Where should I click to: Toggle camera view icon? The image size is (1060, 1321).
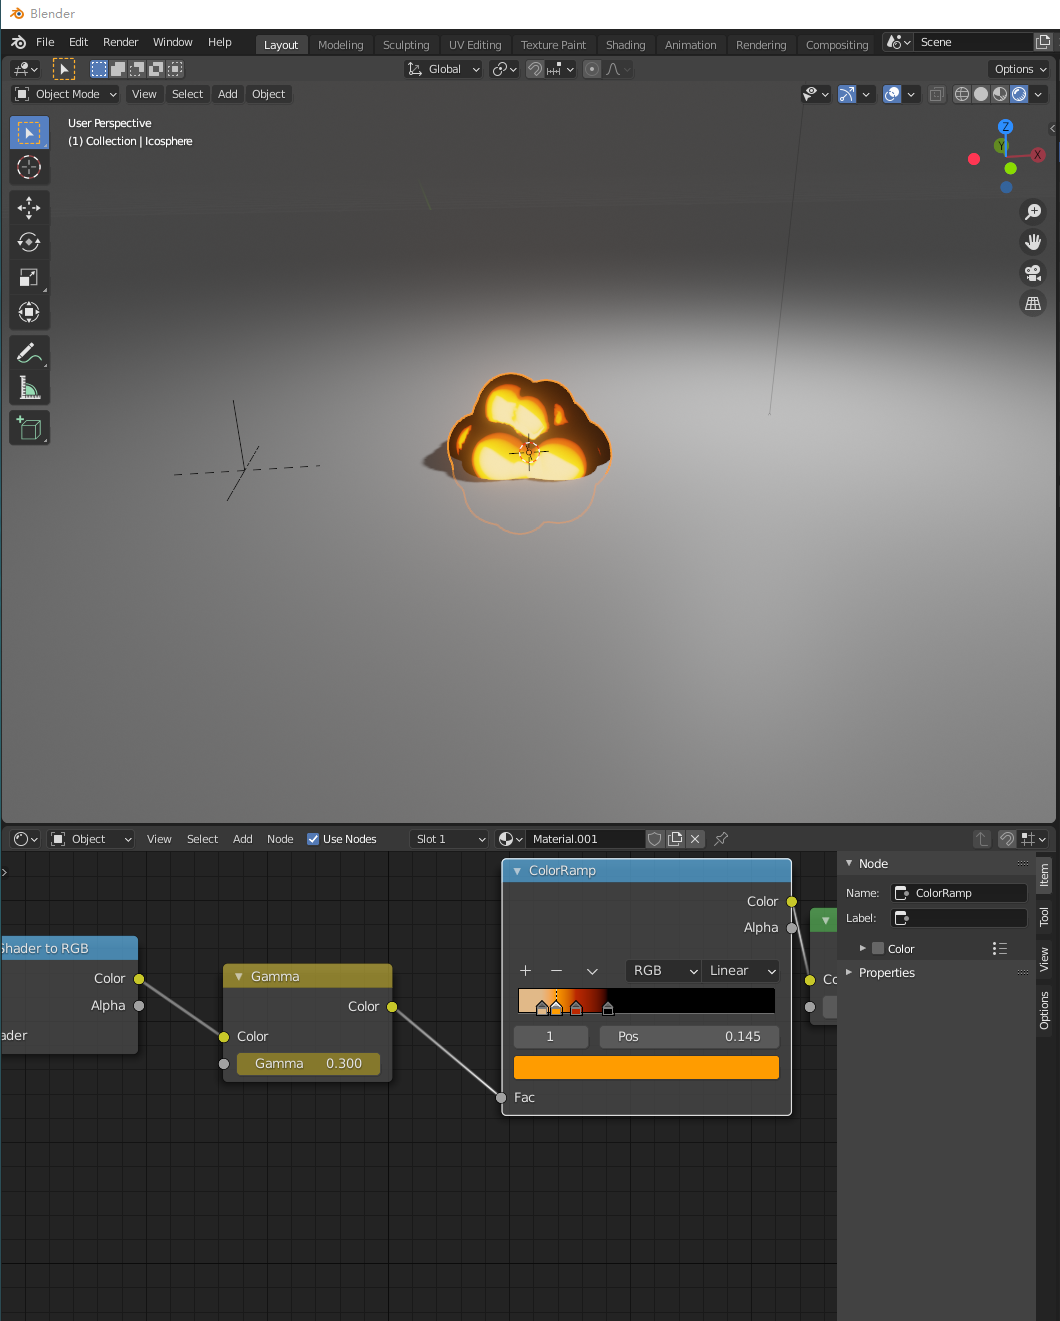[x=1033, y=273]
